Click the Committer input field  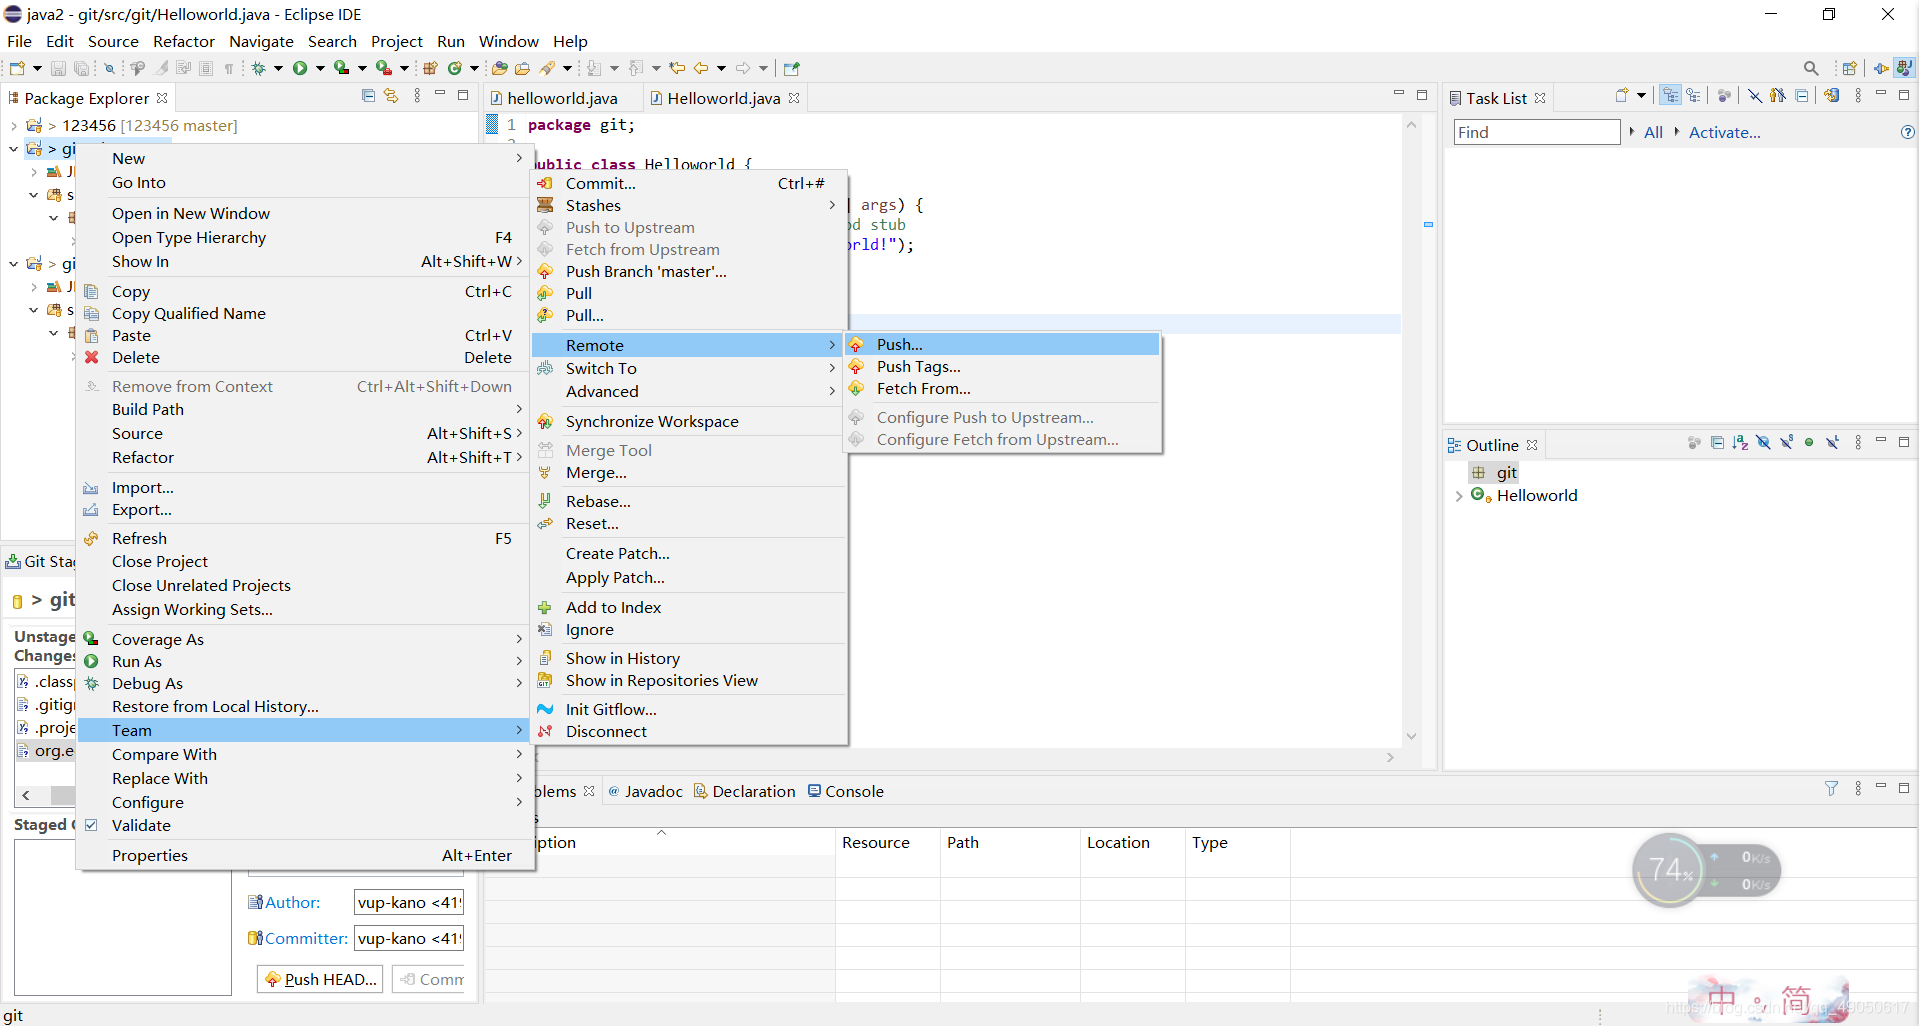pyautogui.click(x=409, y=938)
